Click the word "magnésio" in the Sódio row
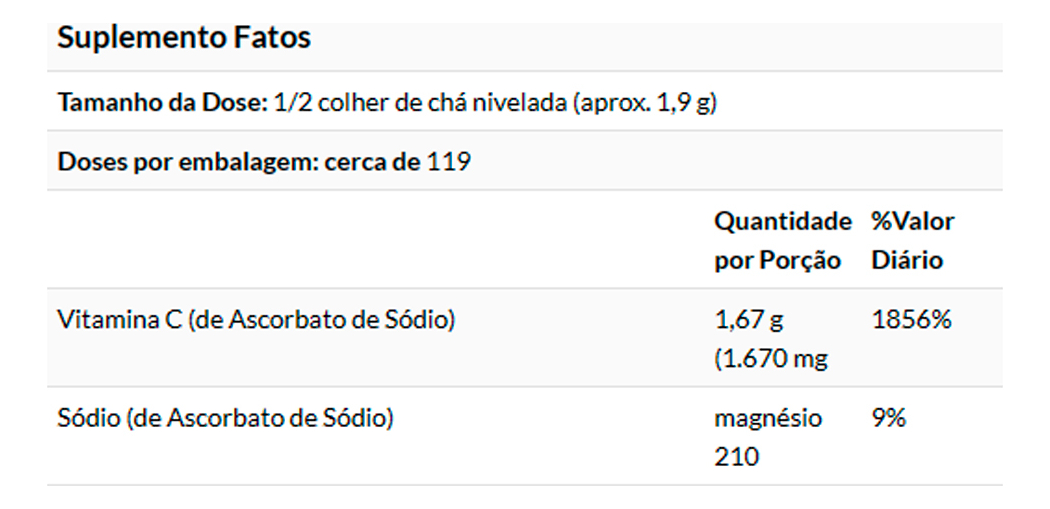The image size is (1050, 509). [768, 418]
